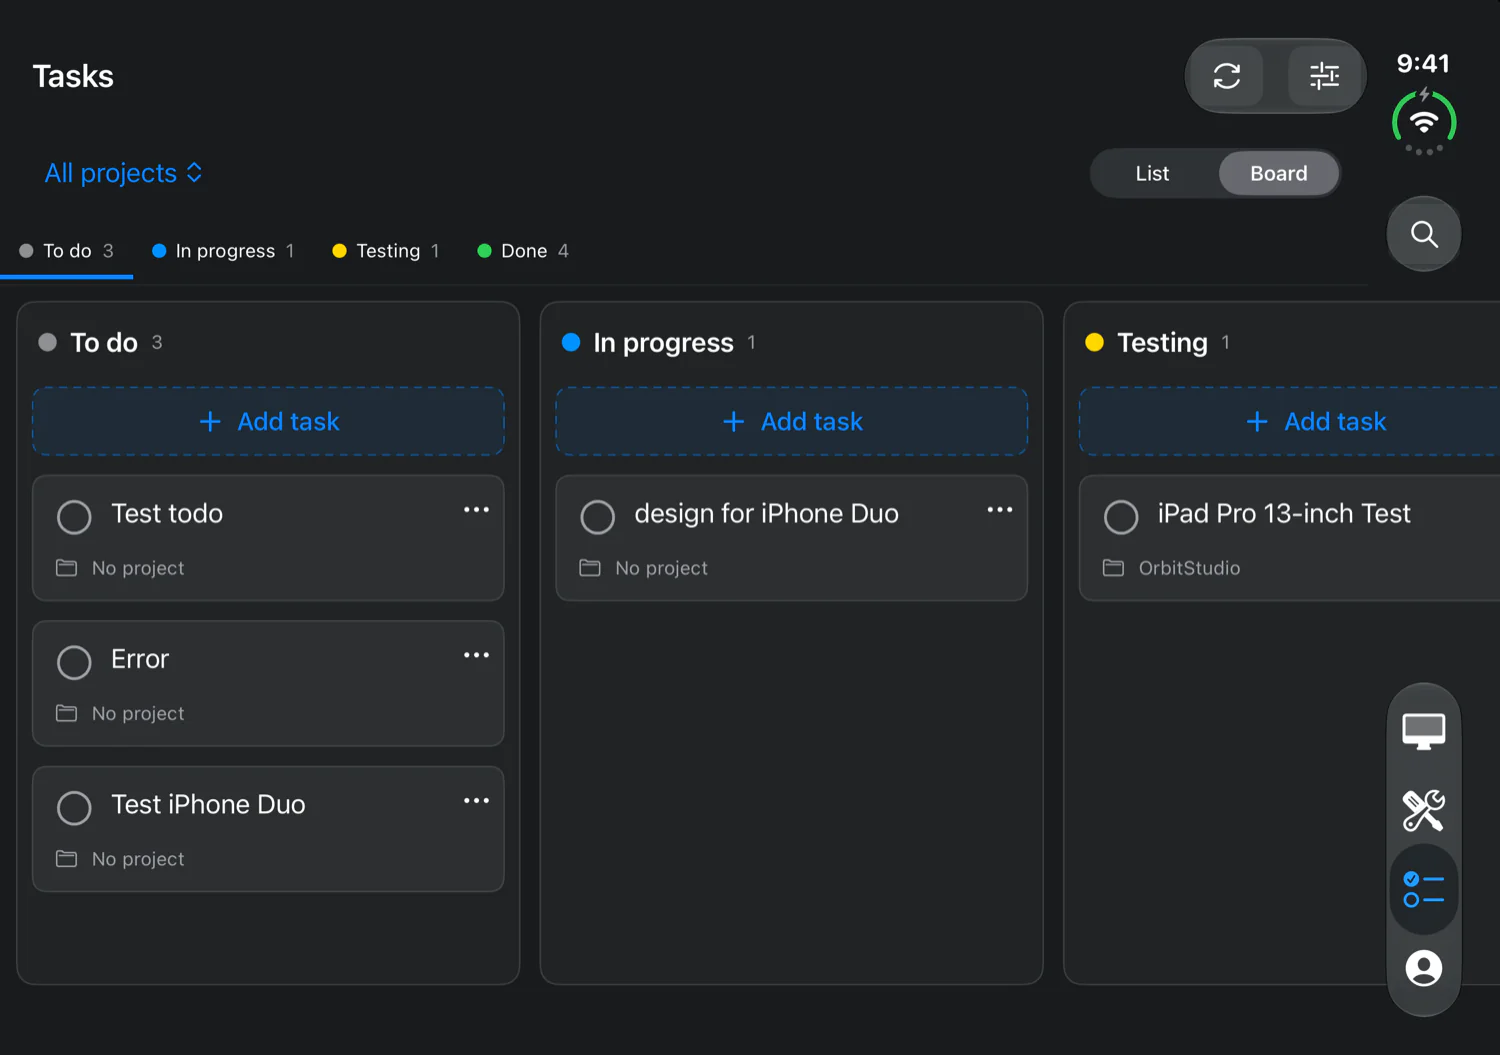Open the tools wrench and screwdriver section
1500x1055 pixels.
[1424, 810]
